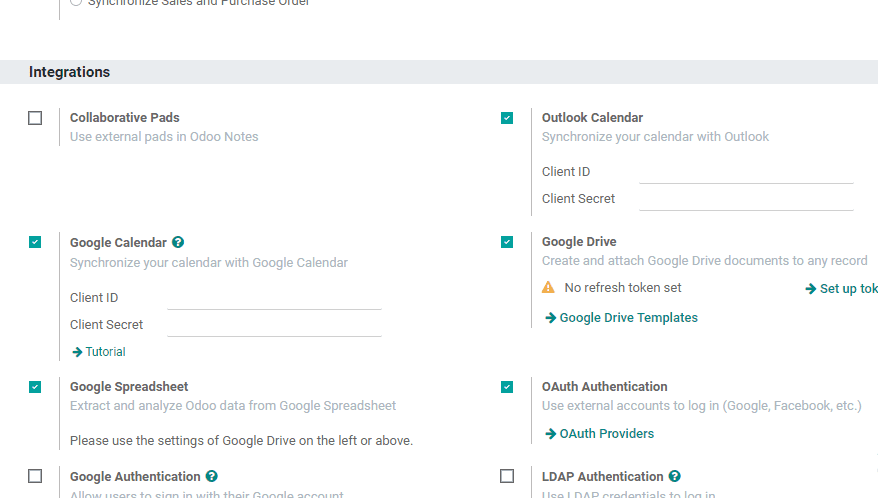Image resolution: width=878 pixels, height=498 pixels.
Task: Click the Google Authentication label
Action: [x=135, y=477]
